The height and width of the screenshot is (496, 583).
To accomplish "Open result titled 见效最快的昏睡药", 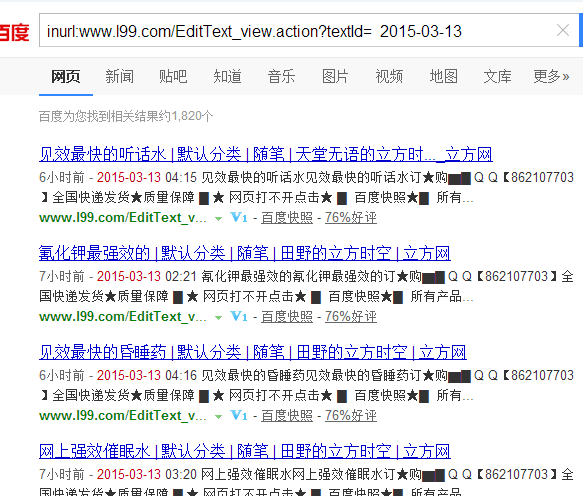I will click(x=253, y=352).
